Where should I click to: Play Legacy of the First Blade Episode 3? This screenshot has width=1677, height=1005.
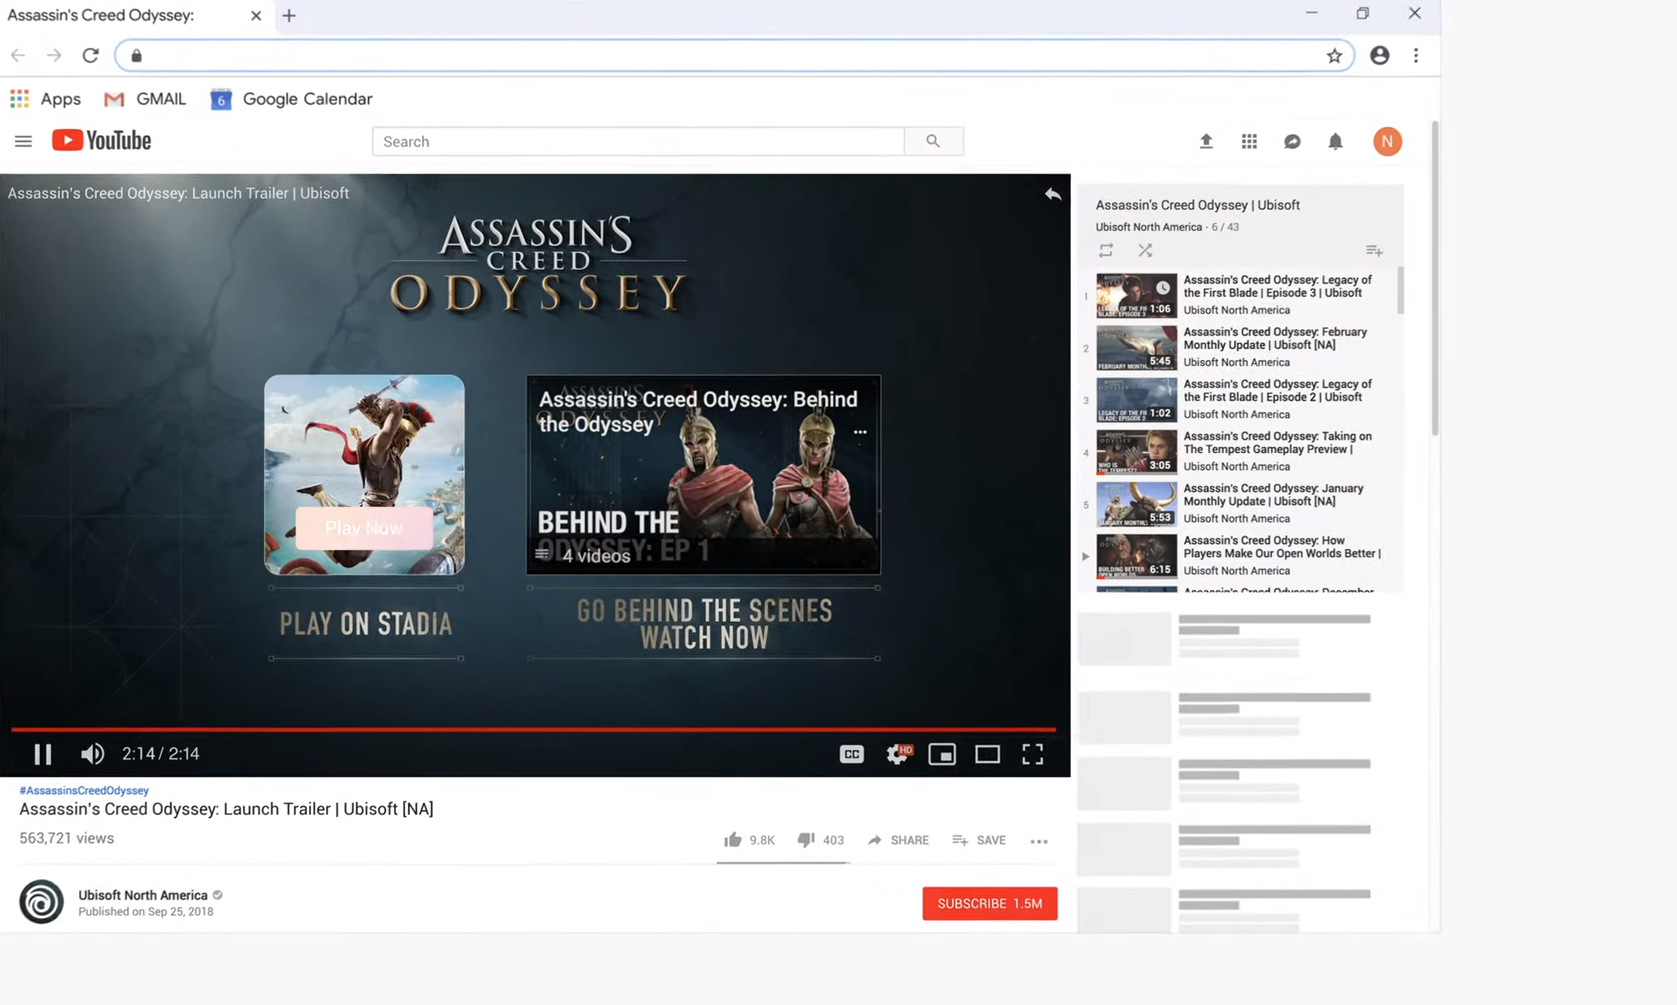tap(1238, 295)
